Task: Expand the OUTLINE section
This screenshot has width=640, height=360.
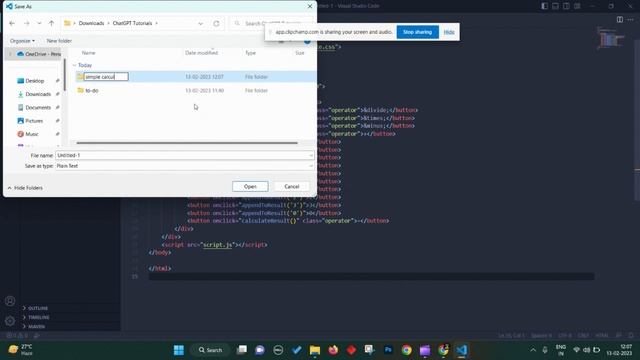Action: click(x=36, y=308)
